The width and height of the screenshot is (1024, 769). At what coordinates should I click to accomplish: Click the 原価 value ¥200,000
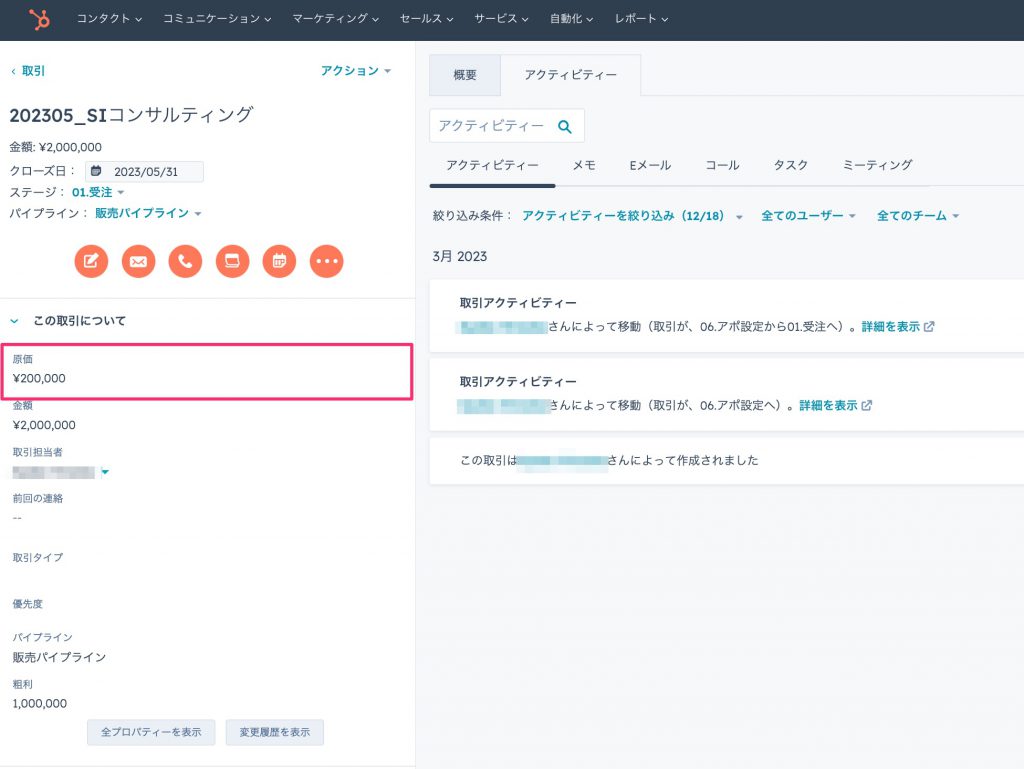pyautogui.click(x=39, y=379)
